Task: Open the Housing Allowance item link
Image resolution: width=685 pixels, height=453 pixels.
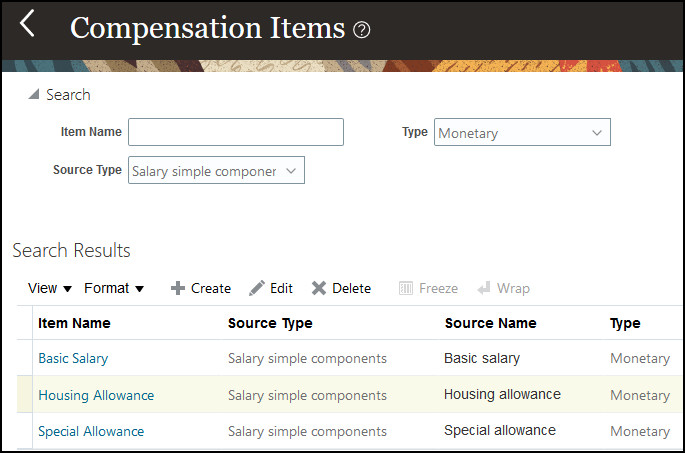Action: coord(96,395)
